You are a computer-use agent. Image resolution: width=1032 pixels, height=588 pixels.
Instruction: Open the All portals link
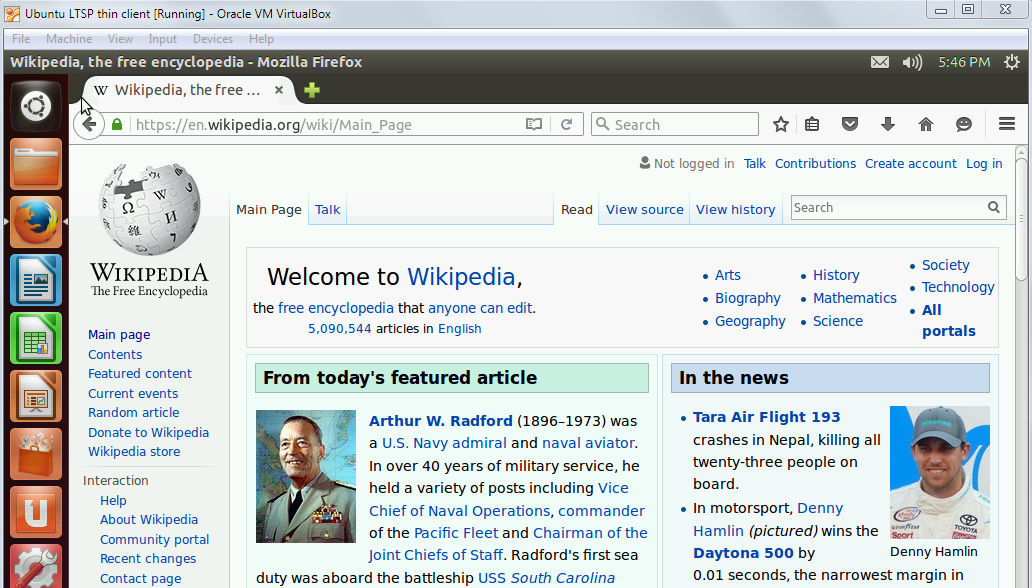(x=948, y=320)
